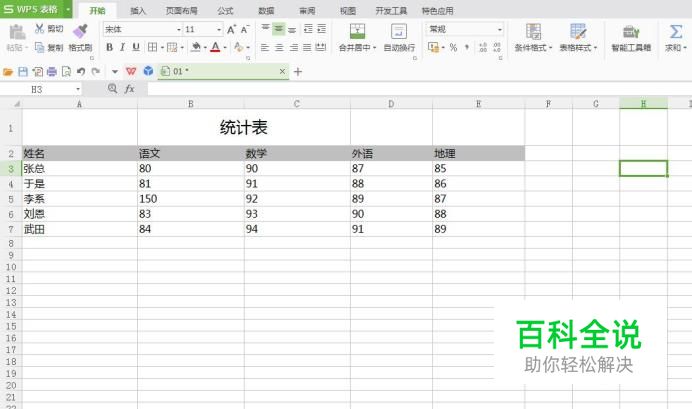
Task: Click the fx insert function icon
Action: [x=129, y=89]
